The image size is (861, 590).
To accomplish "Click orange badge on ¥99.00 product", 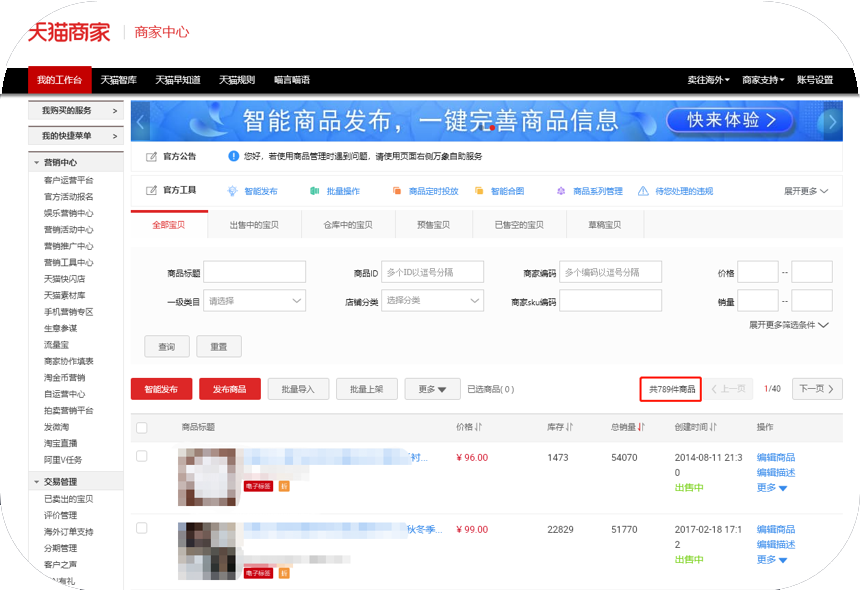I will pyautogui.click(x=284, y=574).
